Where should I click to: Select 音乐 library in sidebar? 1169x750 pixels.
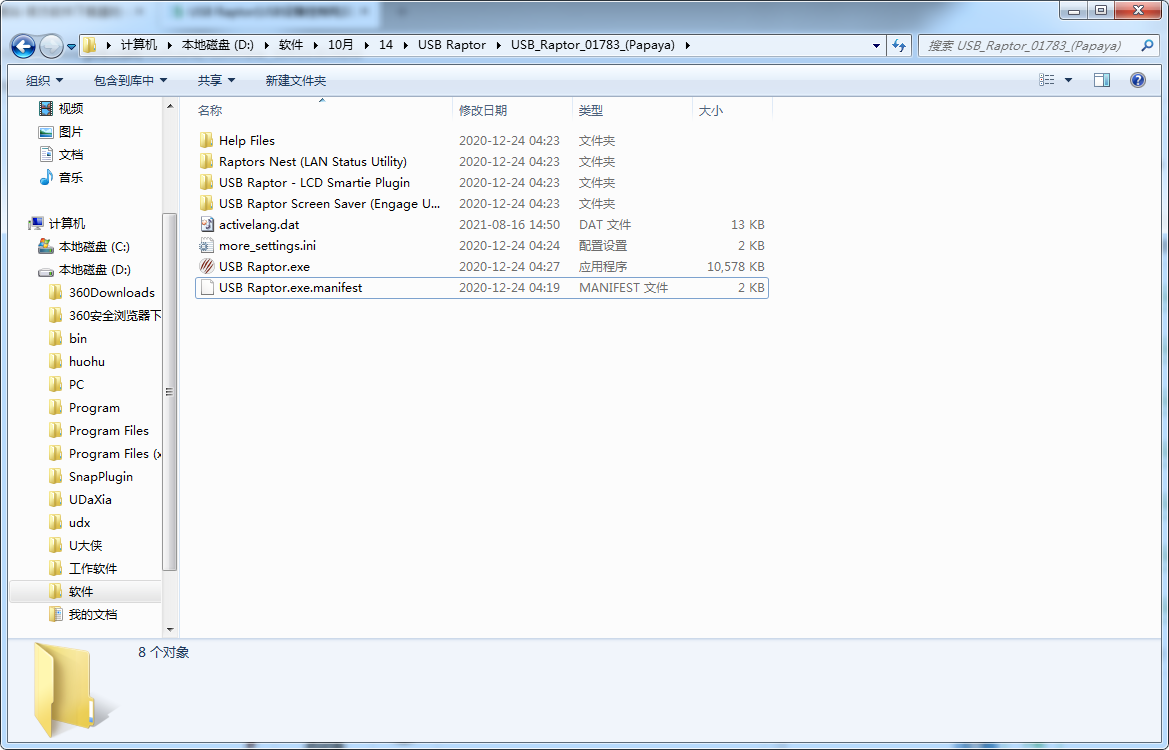(61, 177)
